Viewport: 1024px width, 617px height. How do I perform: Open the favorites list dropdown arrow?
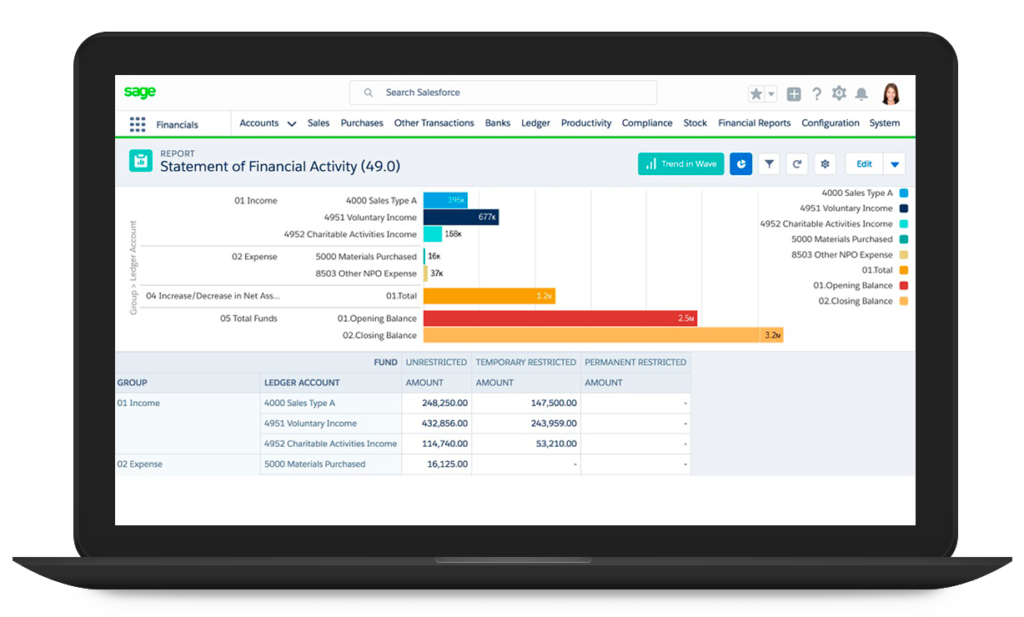point(771,94)
